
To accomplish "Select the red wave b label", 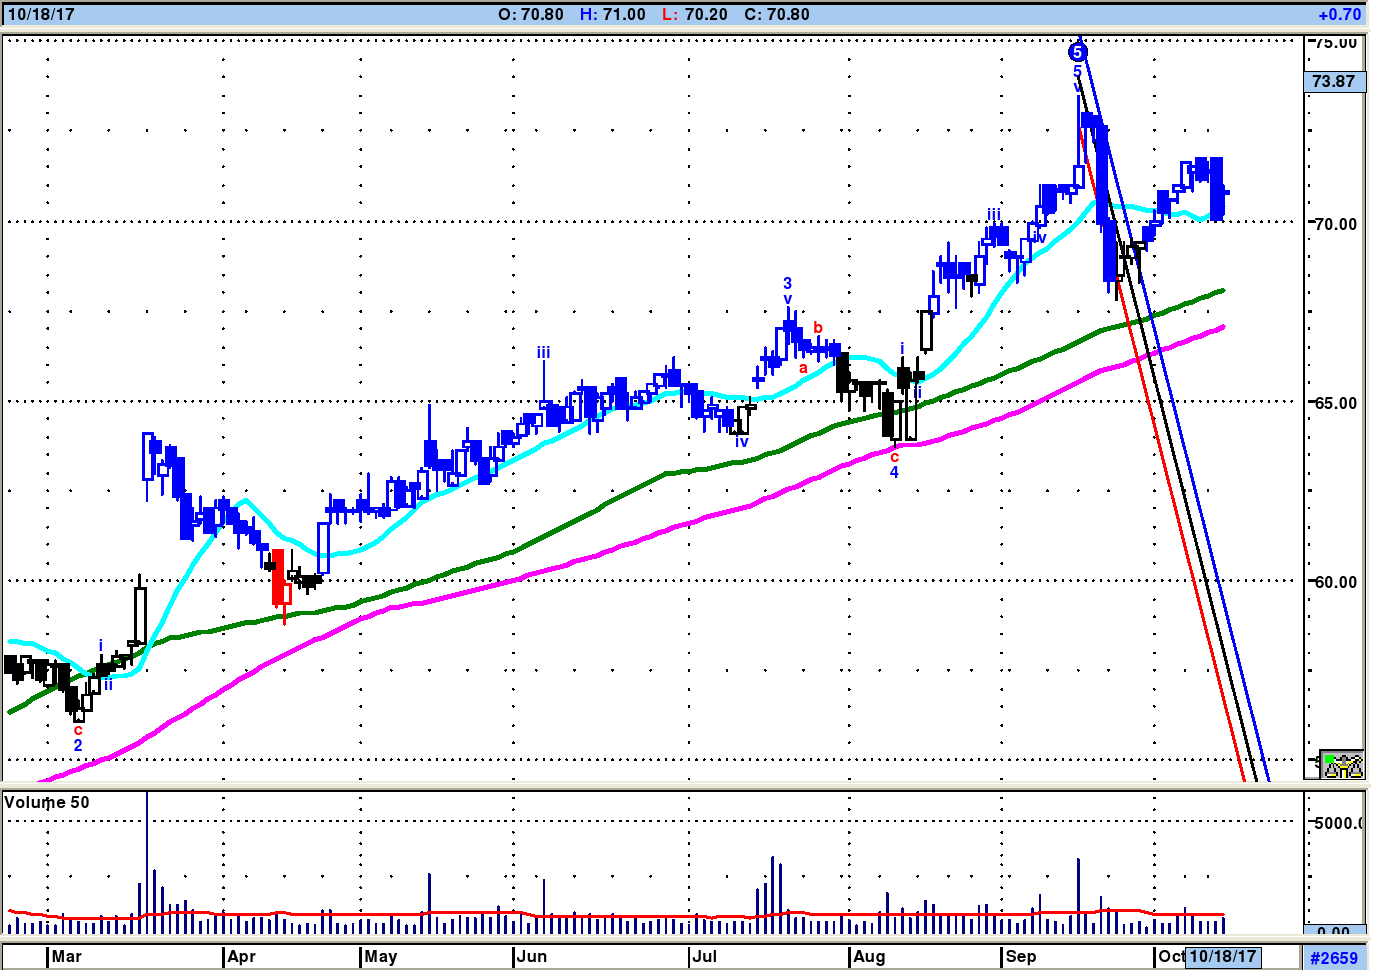I will point(818,327).
